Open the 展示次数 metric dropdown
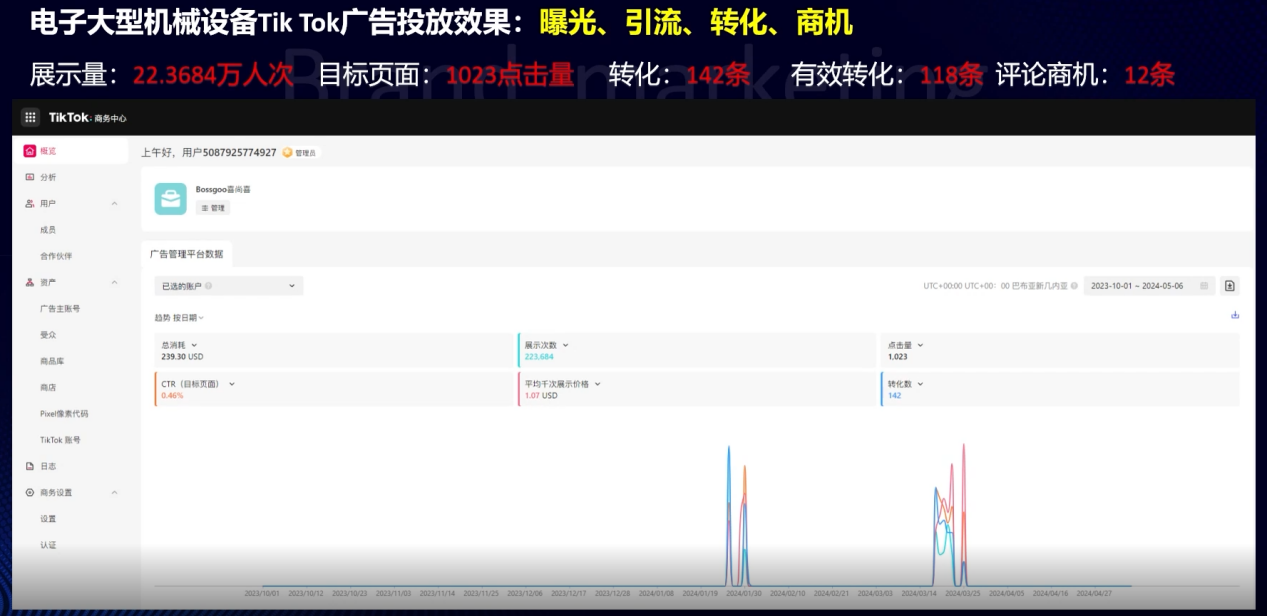Screen dimensions: 1267x616 (545, 345)
